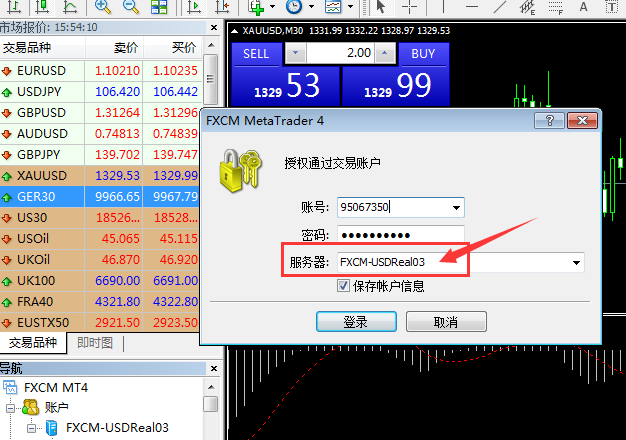This screenshot has height=440, width=626.
Task: Select the UK100 row in market watch
Action: 100,281
